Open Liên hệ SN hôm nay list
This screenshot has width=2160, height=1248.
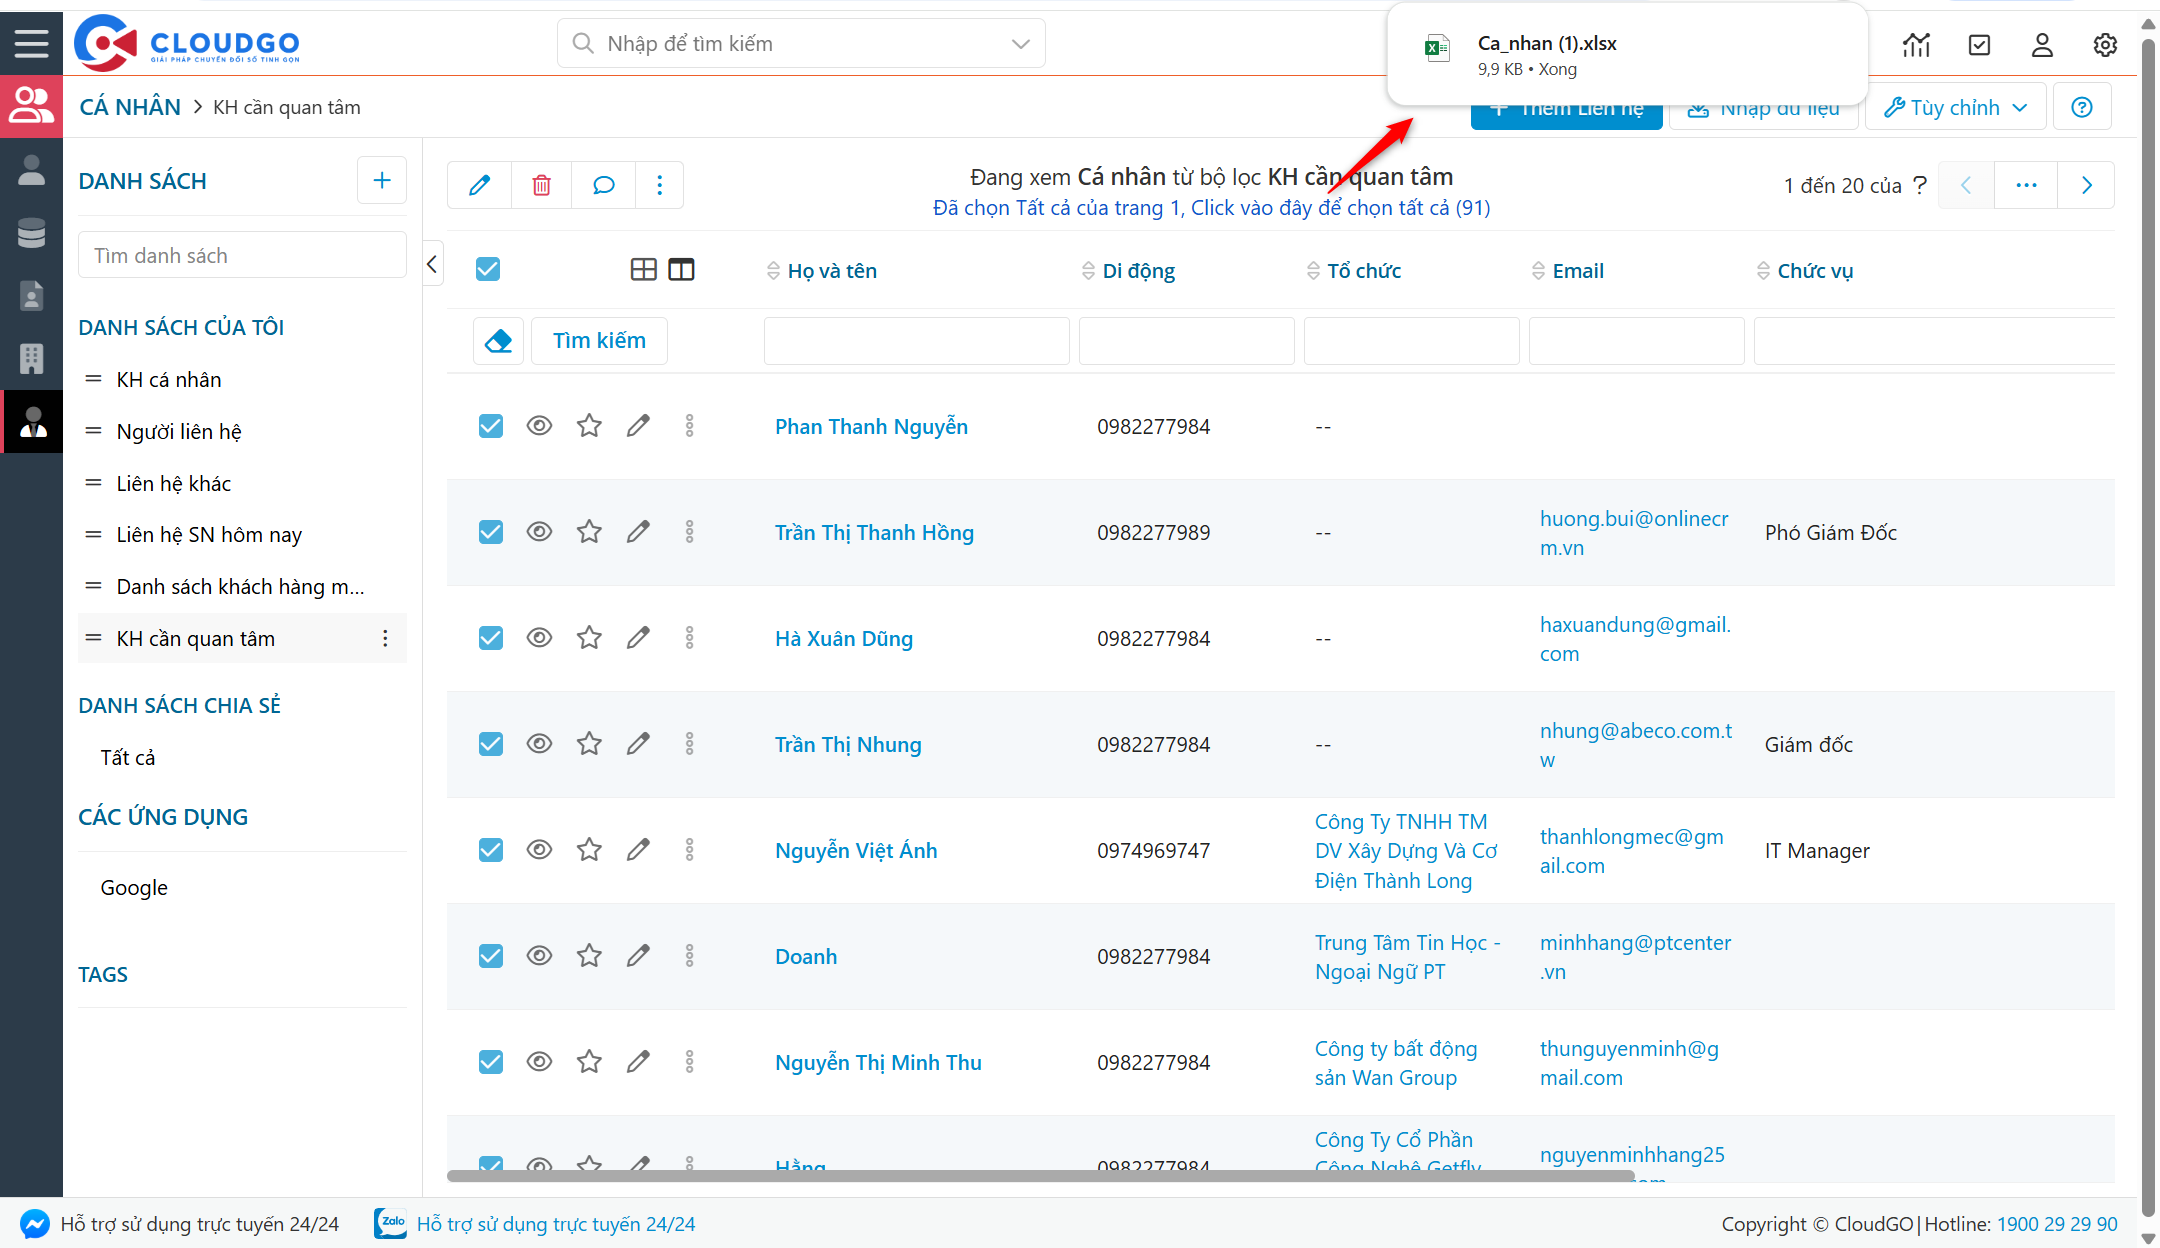(209, 535)
